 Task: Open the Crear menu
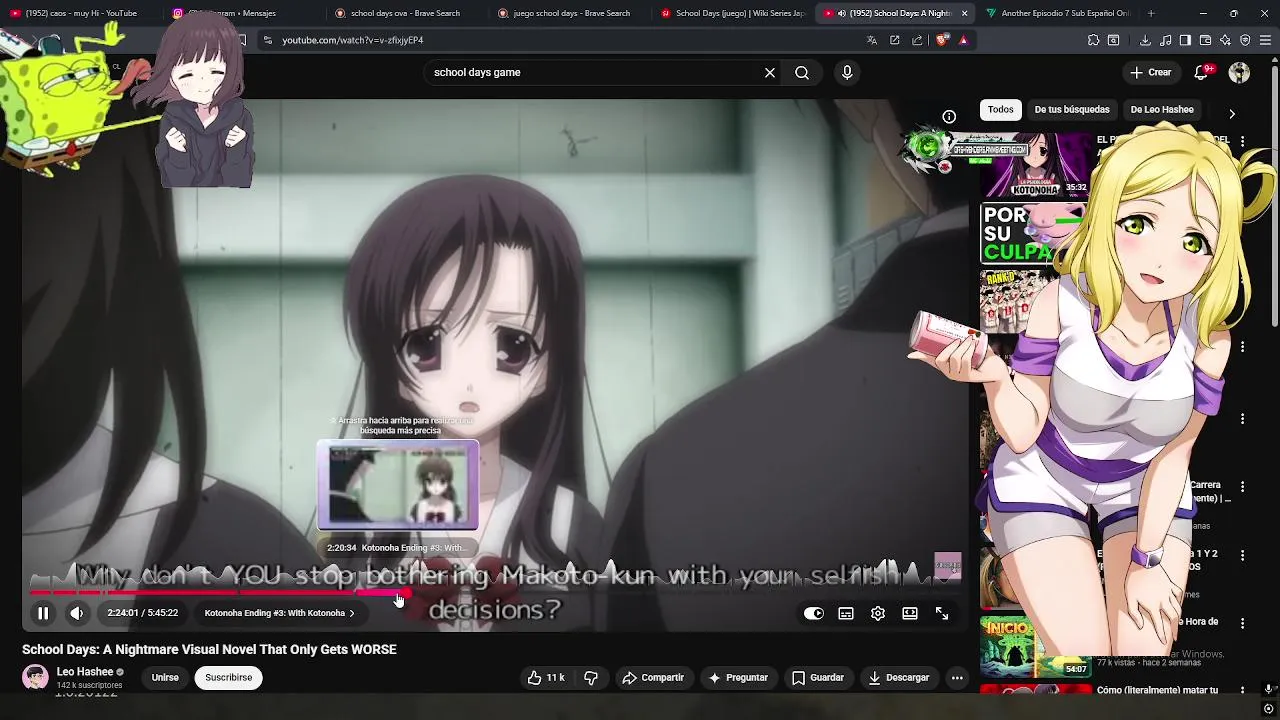[1150, 72]
